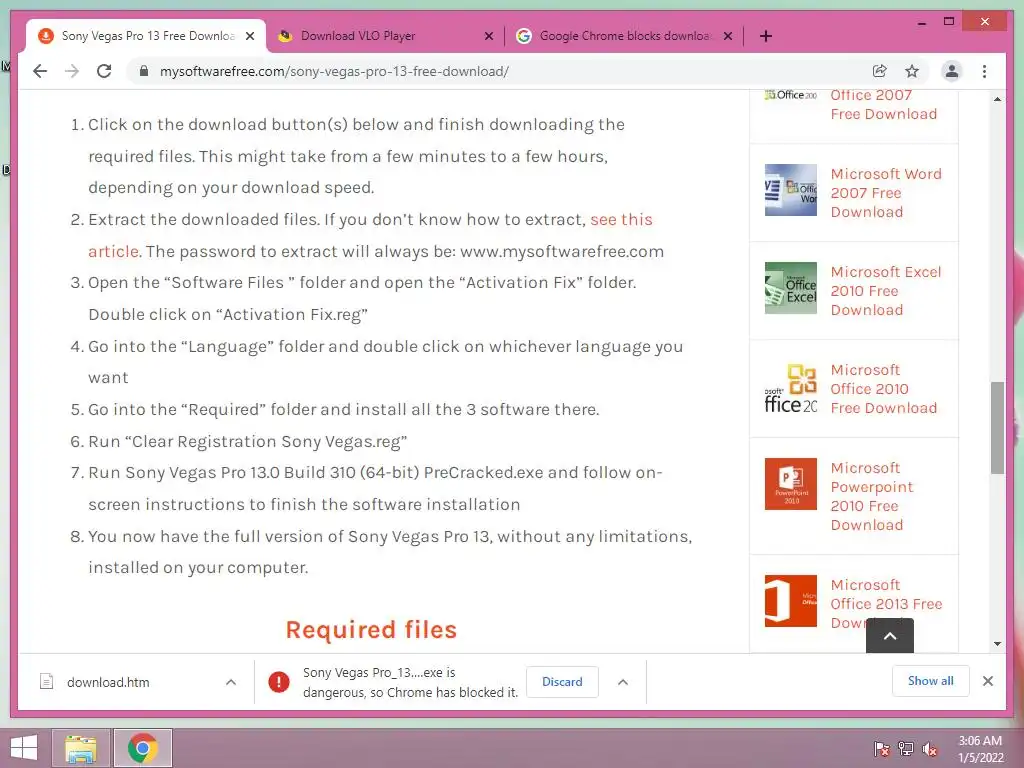The image size is (1024, 768).
Task: Open Microsoft Excel 2010 Free Download link
Action: [x=886, y=291]
